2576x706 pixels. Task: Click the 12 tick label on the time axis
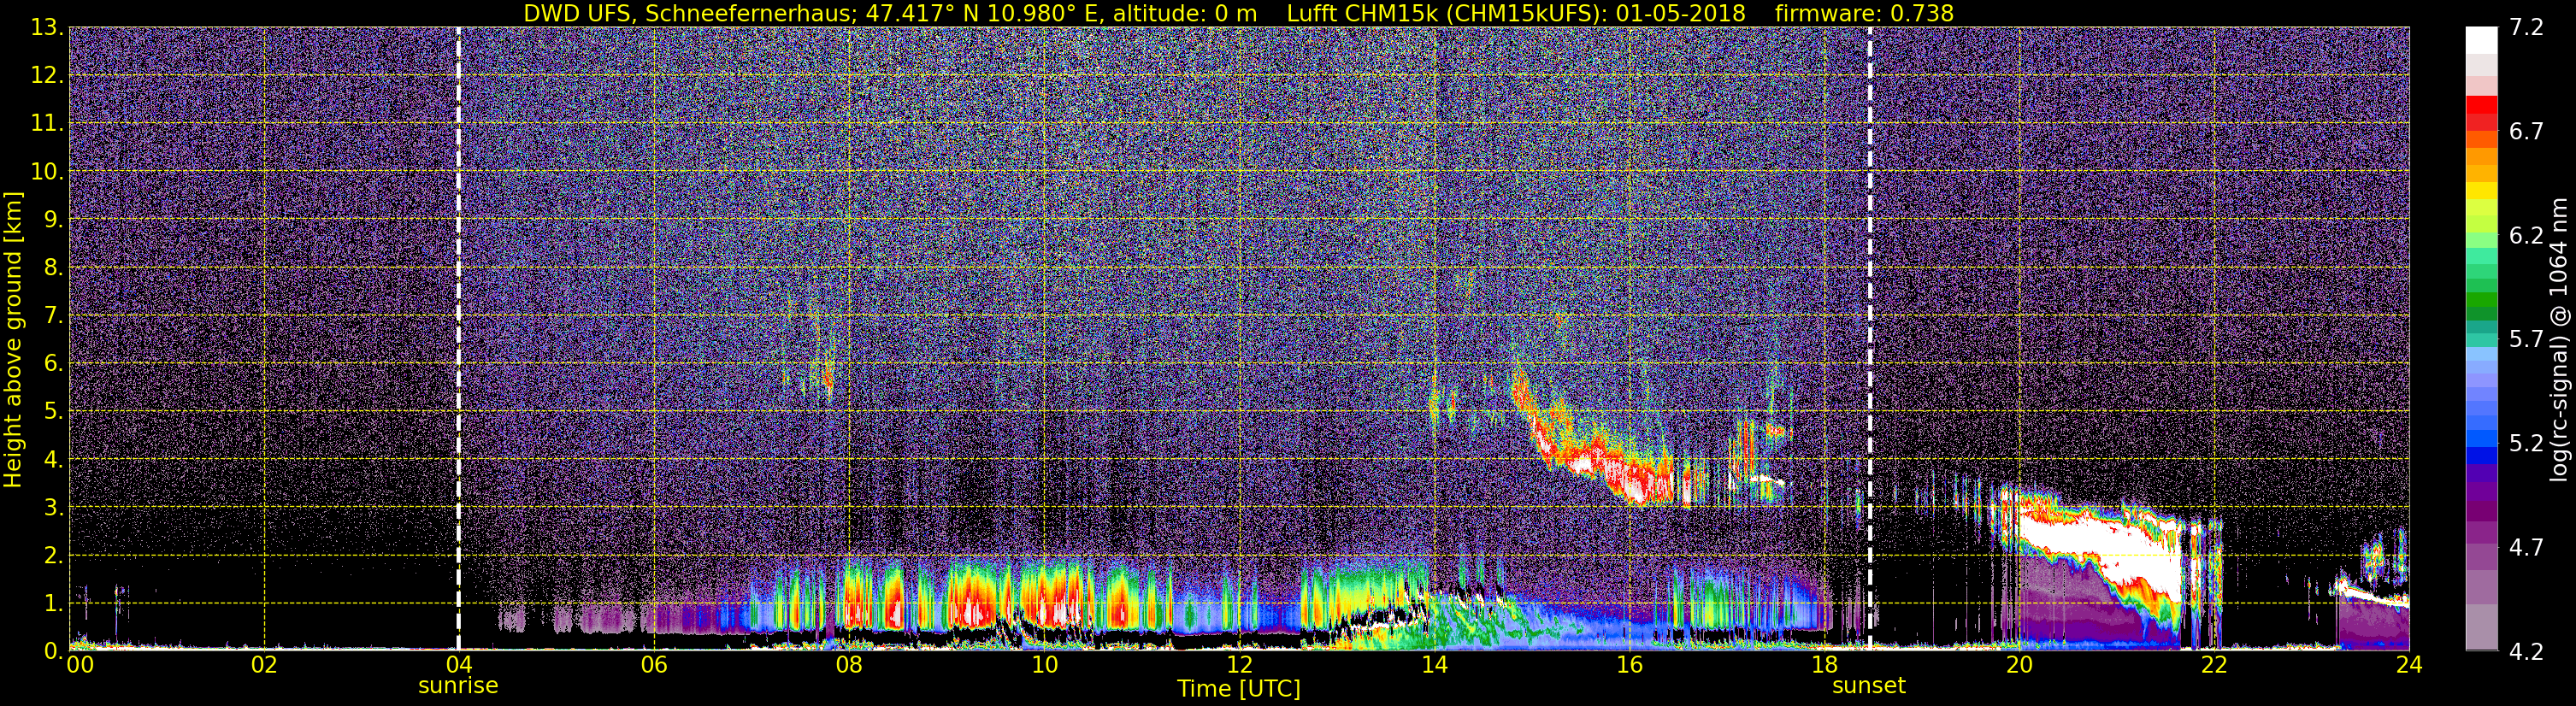click(1239, 665)
